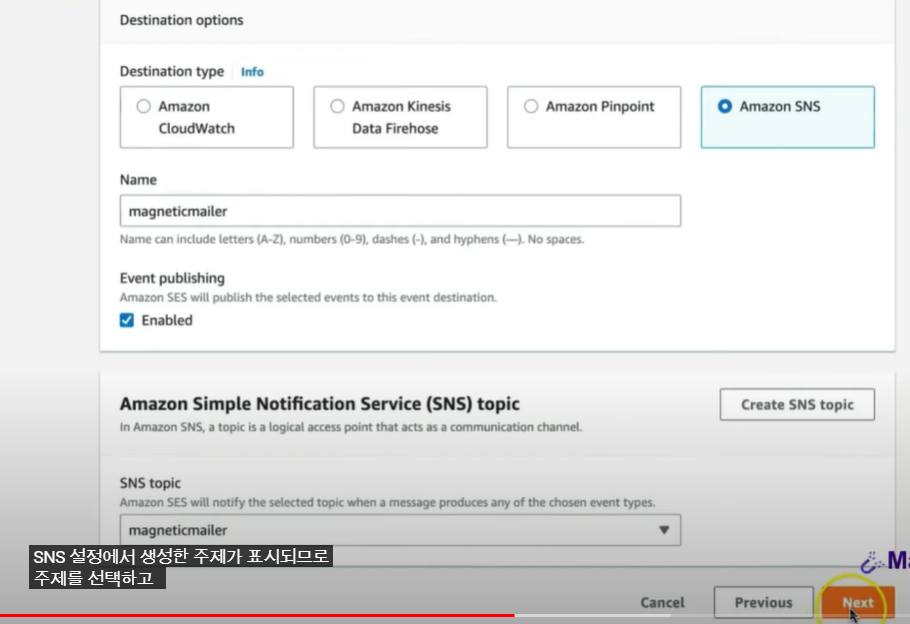The width and height of the screenshot is (910, 624).
Task: Select the Amazon CloudWatch destination type
Action: (207, 117)
